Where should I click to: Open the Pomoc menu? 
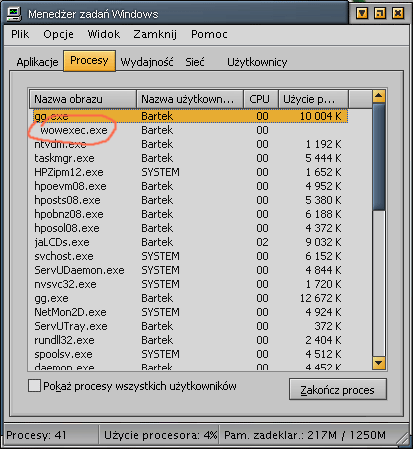pos(209,34)
